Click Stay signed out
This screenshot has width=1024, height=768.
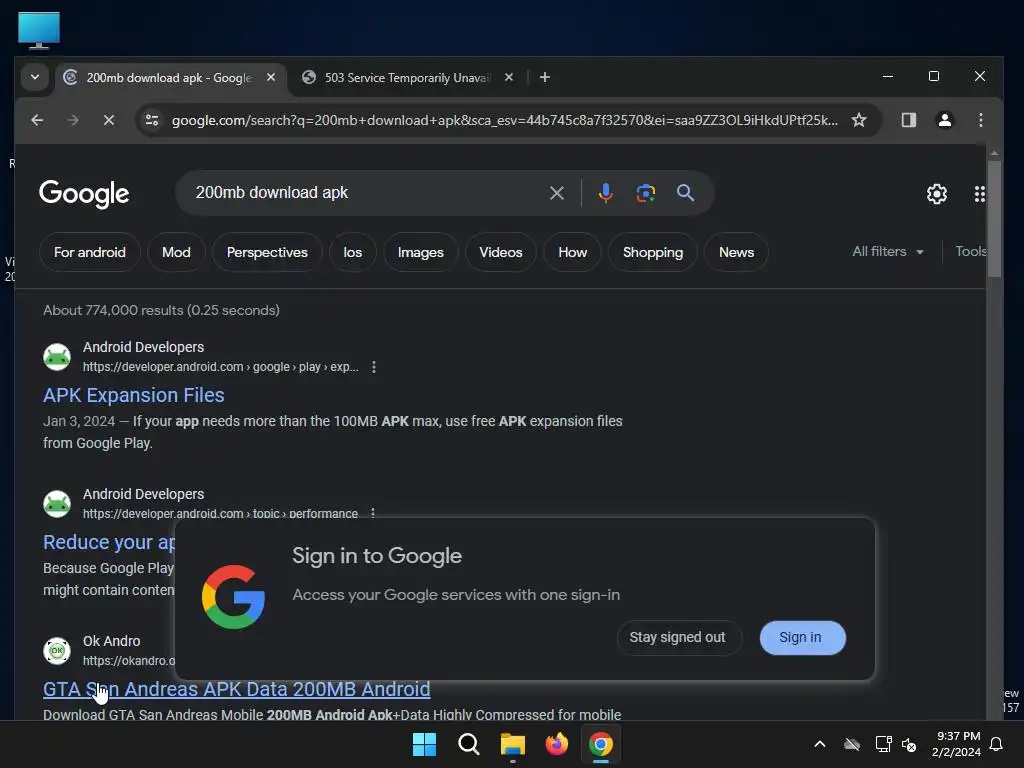678,637
